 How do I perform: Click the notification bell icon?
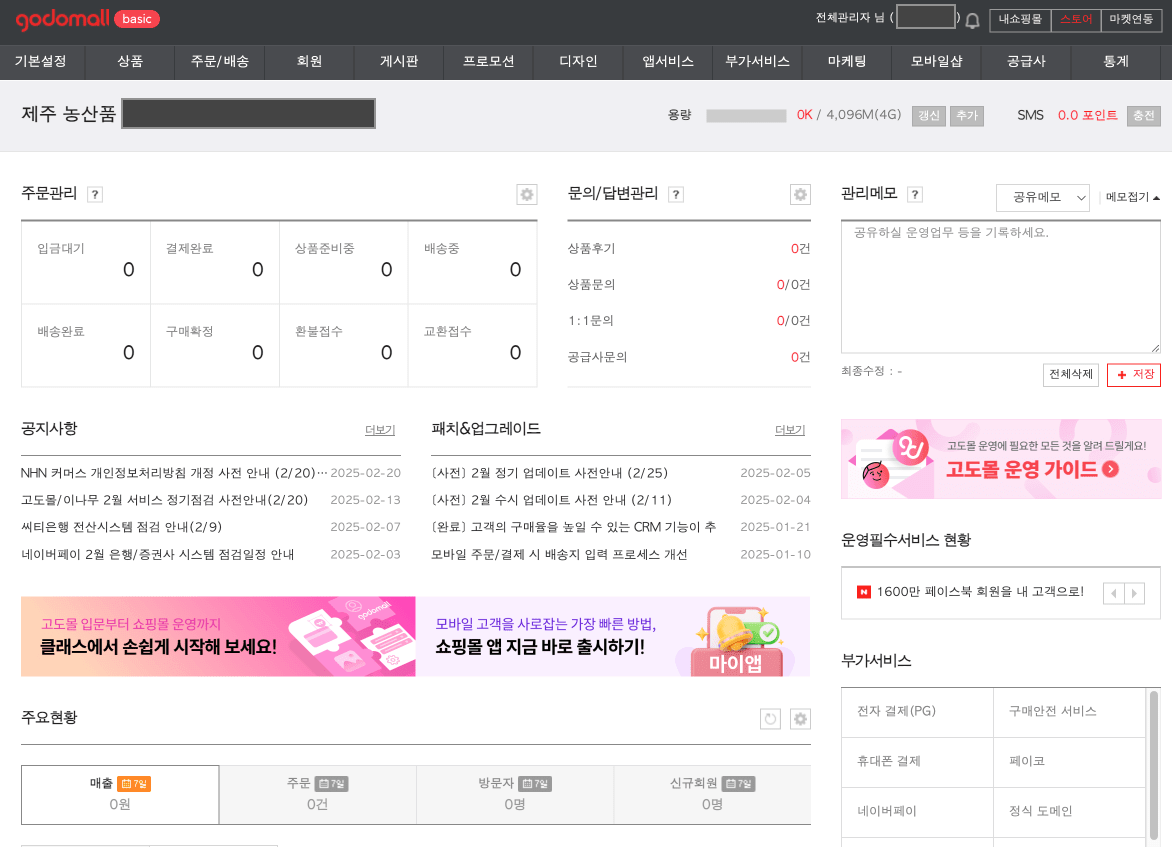972,20
